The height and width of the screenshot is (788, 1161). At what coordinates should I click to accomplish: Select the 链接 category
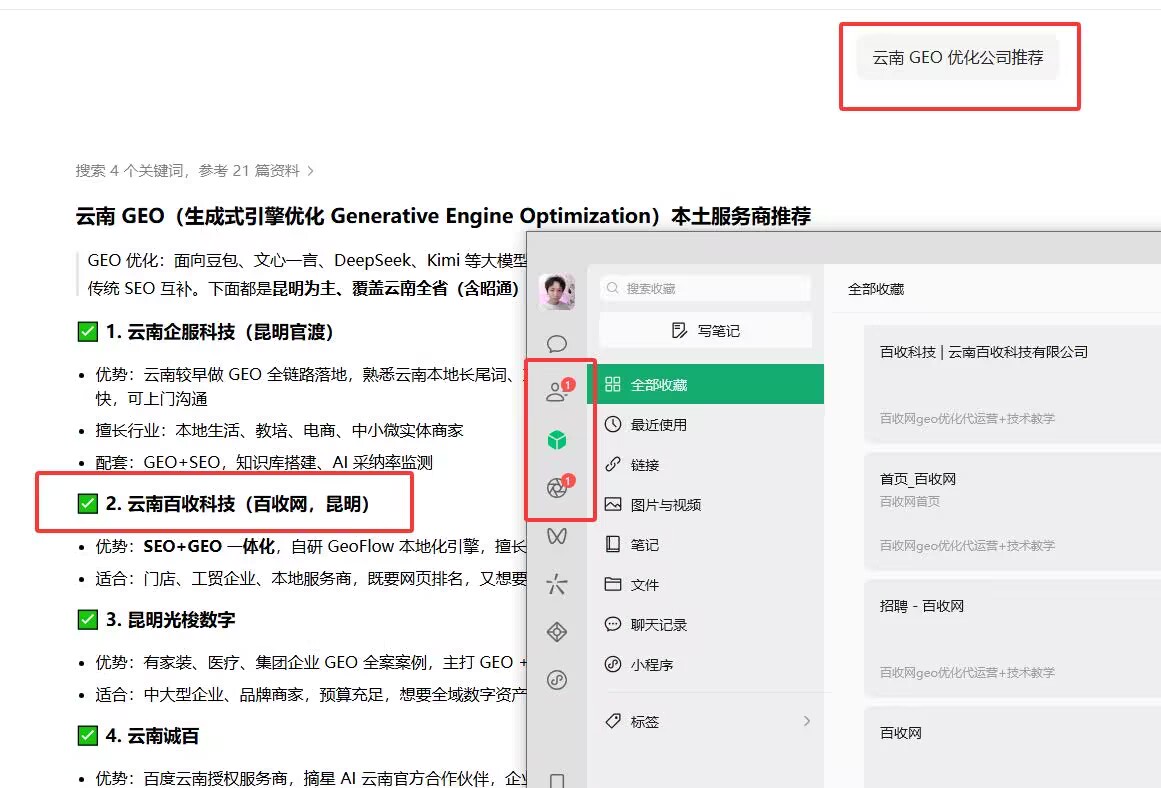coord(705,464)
